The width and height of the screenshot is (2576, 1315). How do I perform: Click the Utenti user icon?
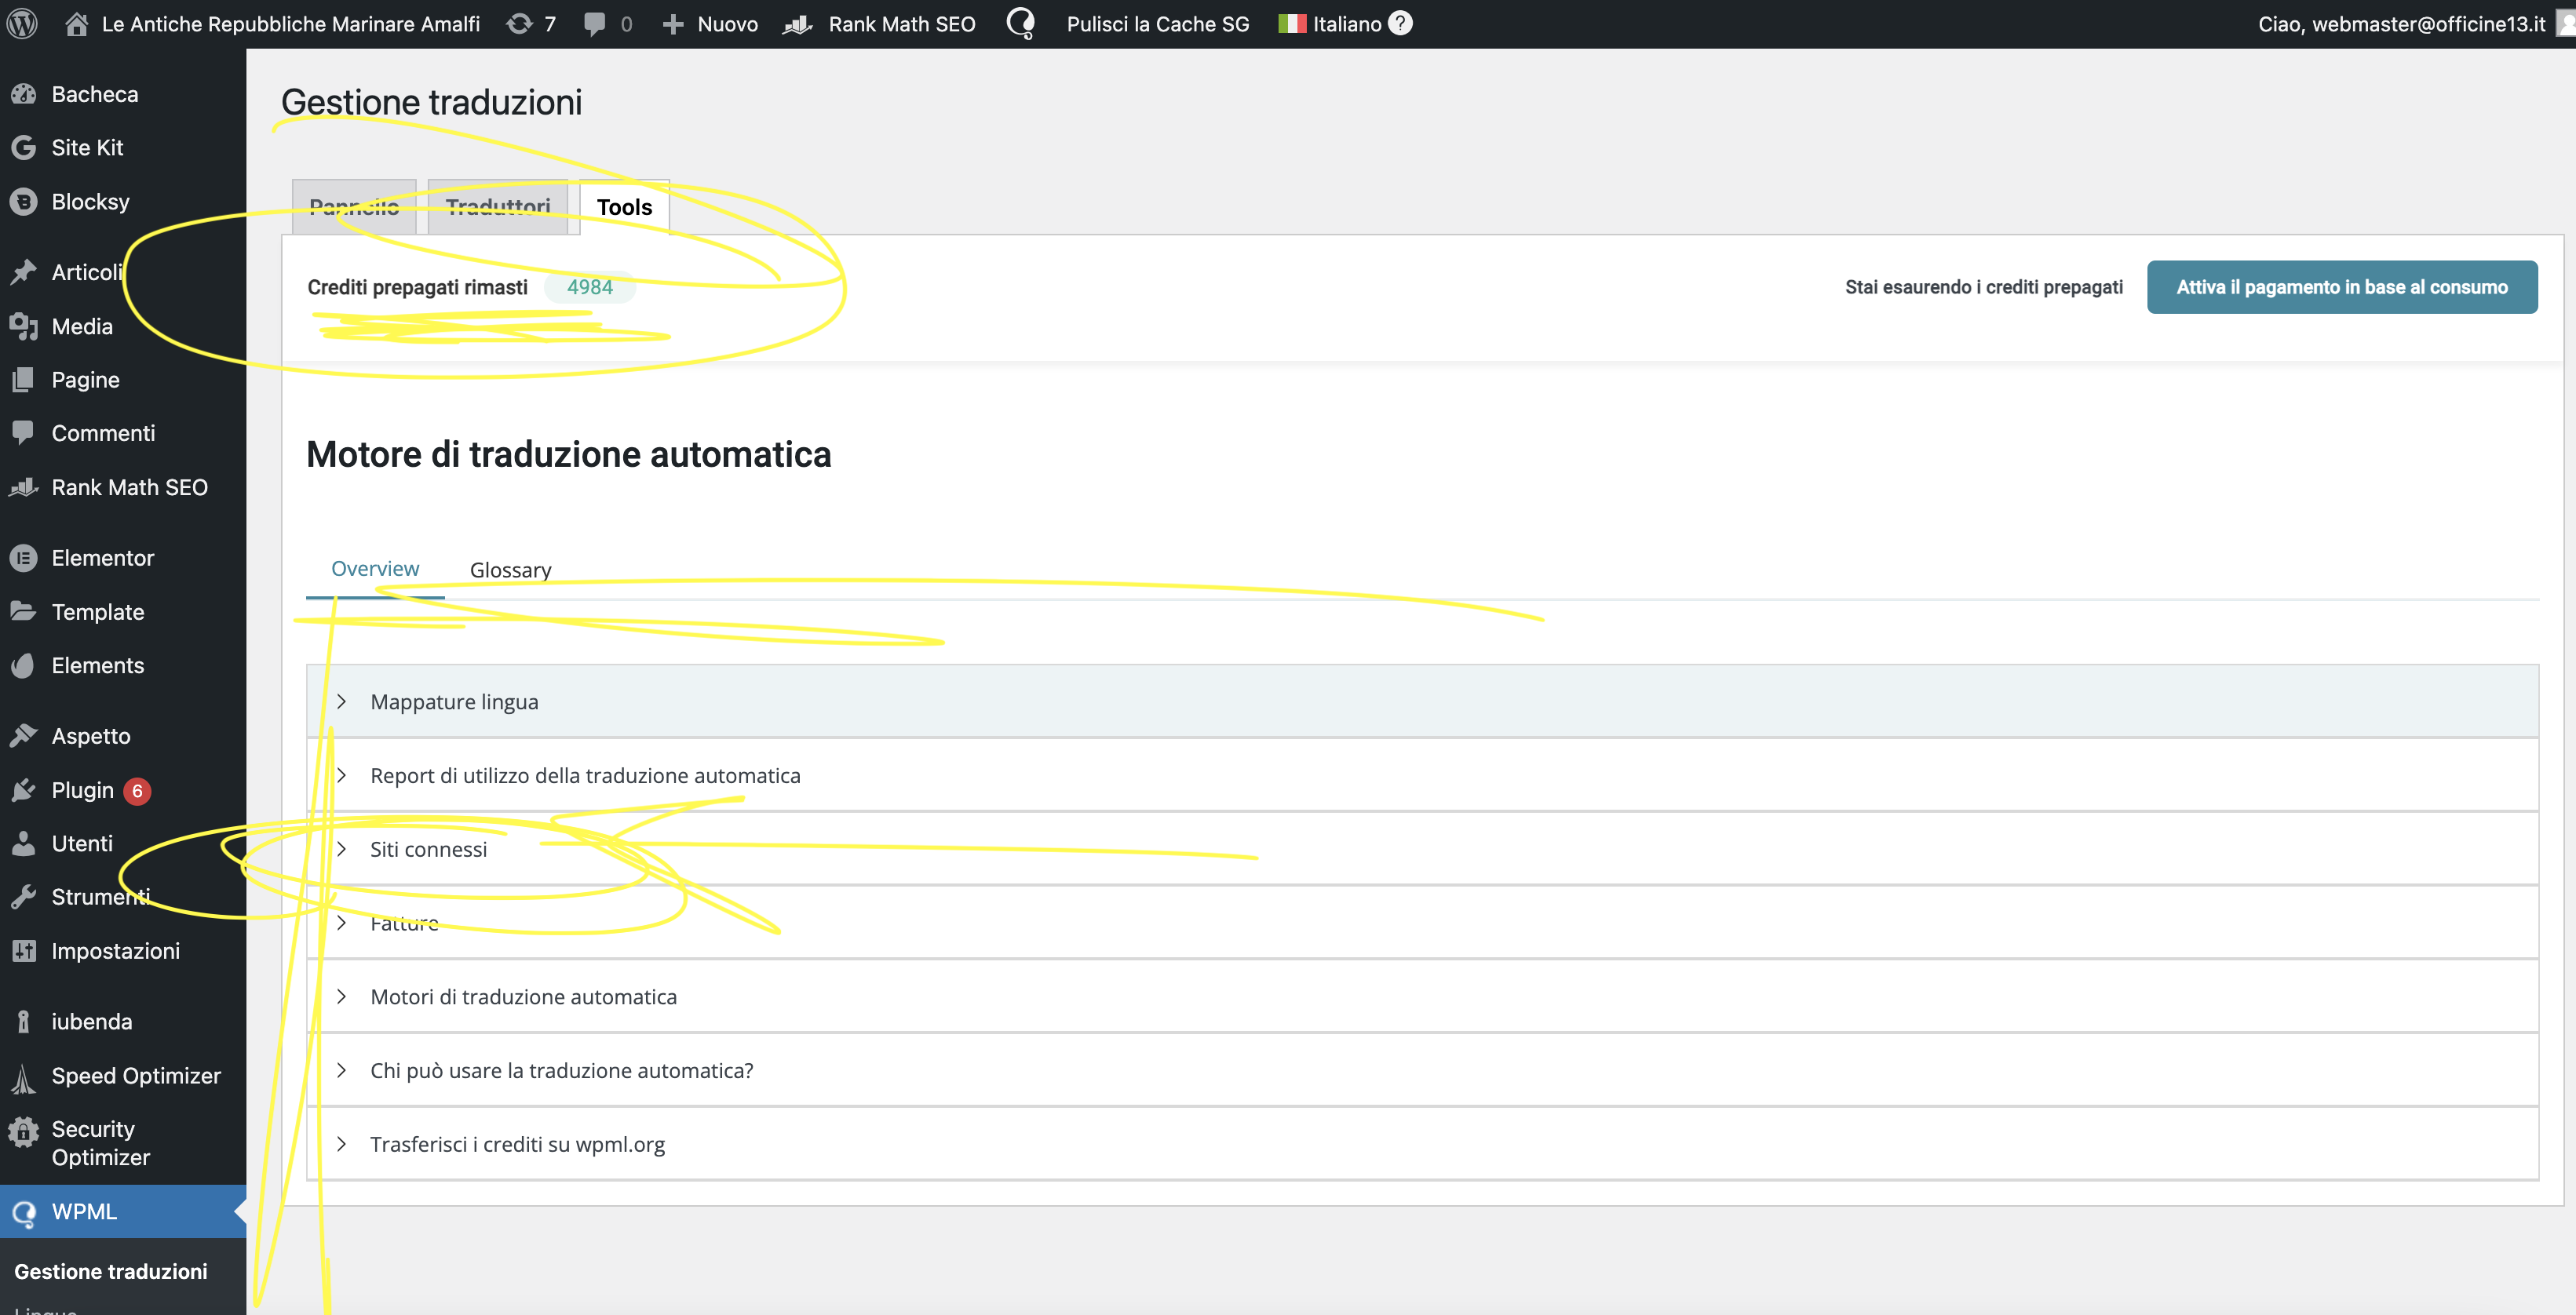(24, 843)
